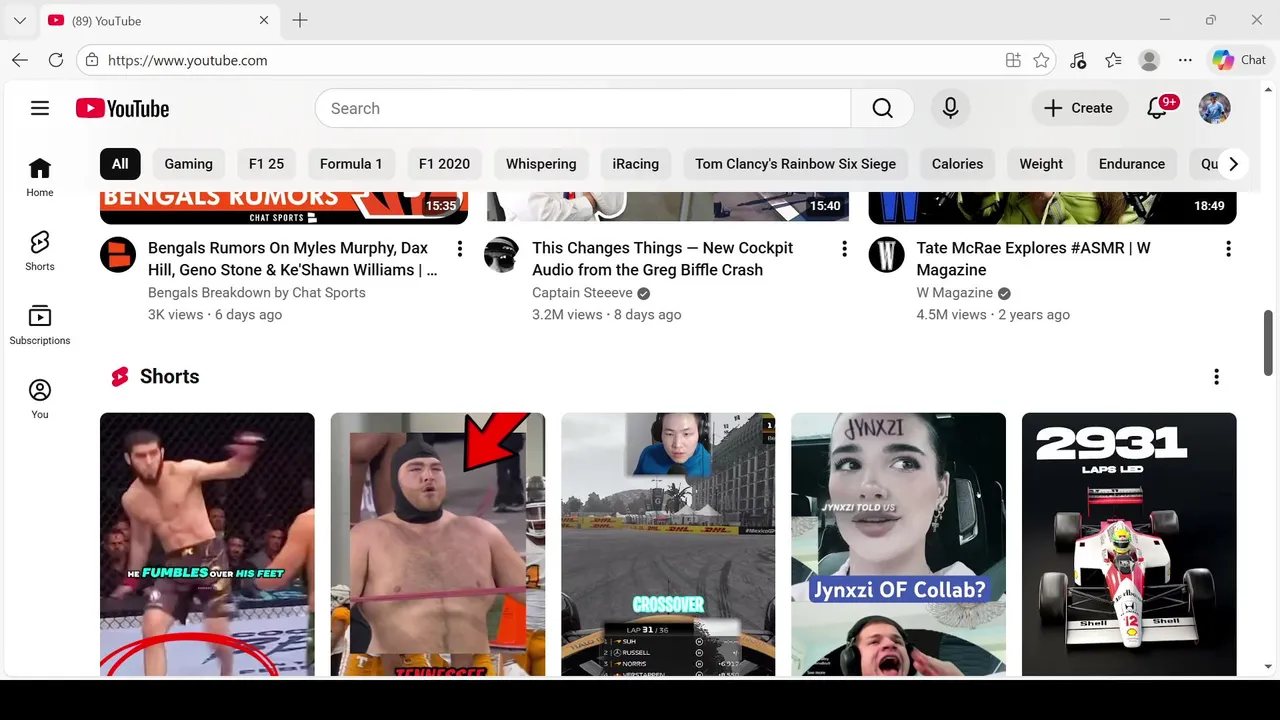
Task: Click the browser address bar URL
Action: point(188,60)
